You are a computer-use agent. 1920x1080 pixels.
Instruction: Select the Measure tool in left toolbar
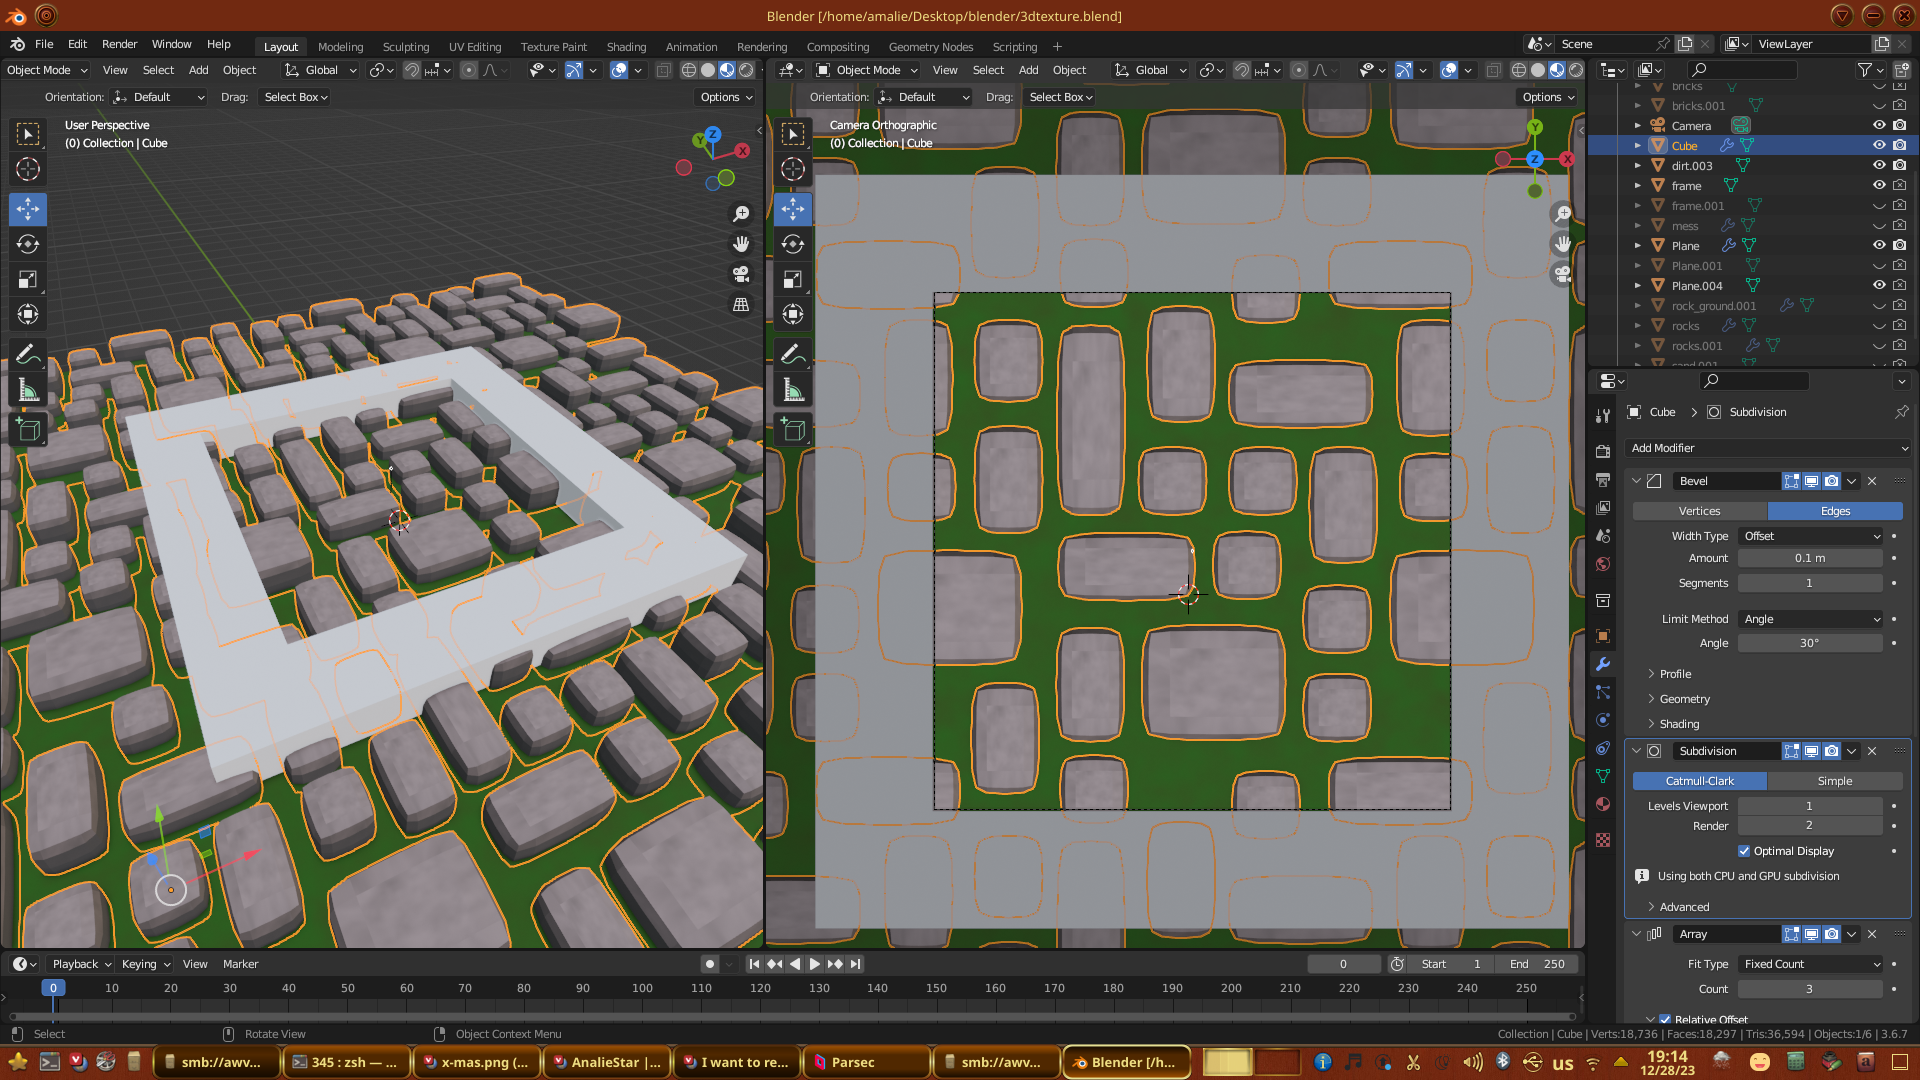(28, 390)
